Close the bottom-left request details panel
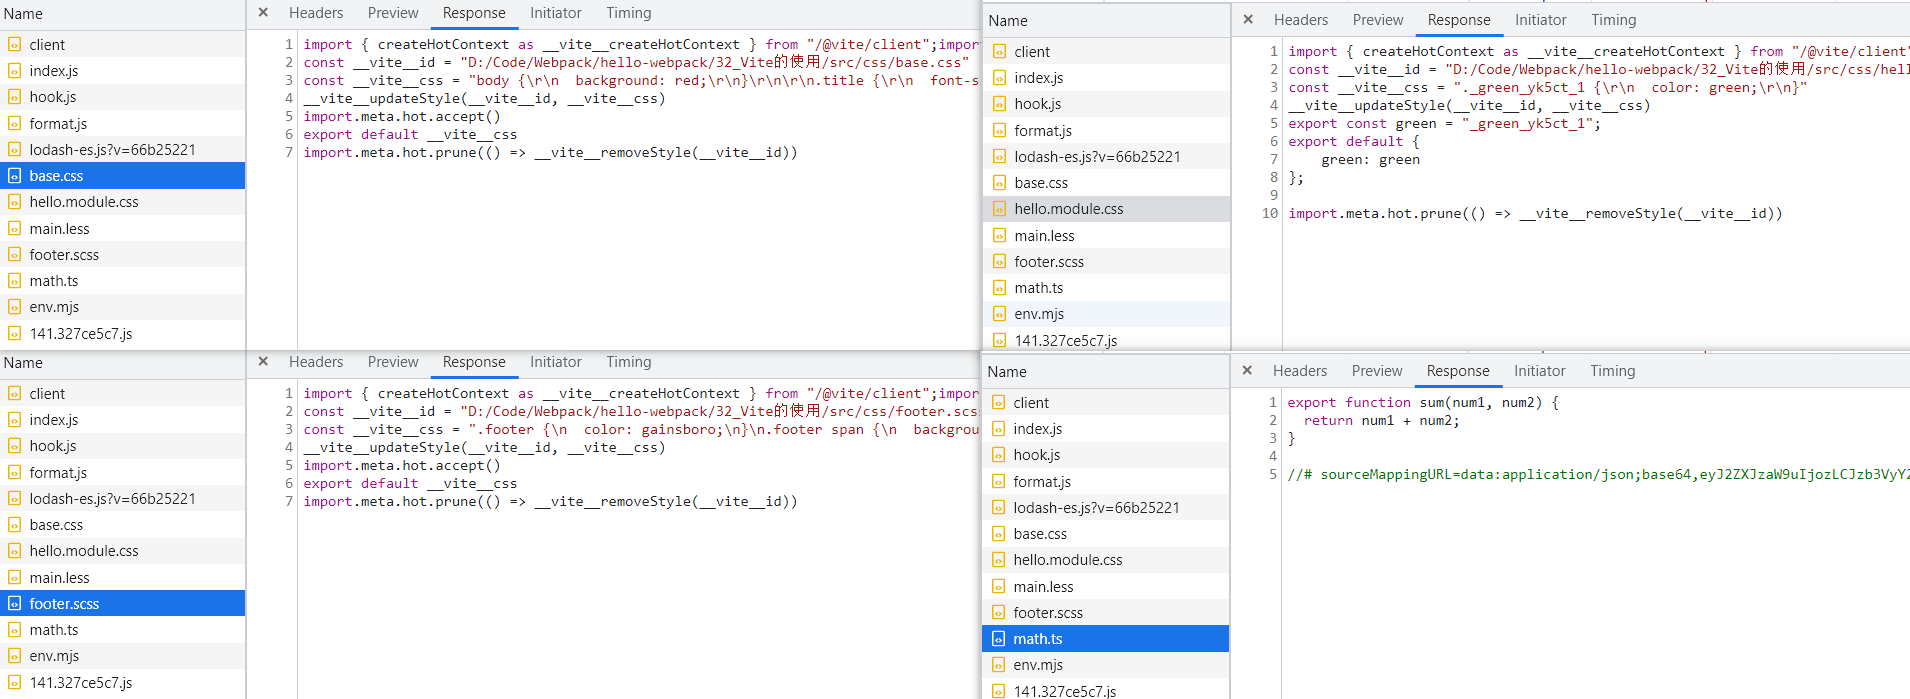The width and height of the screenshot is (1910, 699). click(263, 362)
